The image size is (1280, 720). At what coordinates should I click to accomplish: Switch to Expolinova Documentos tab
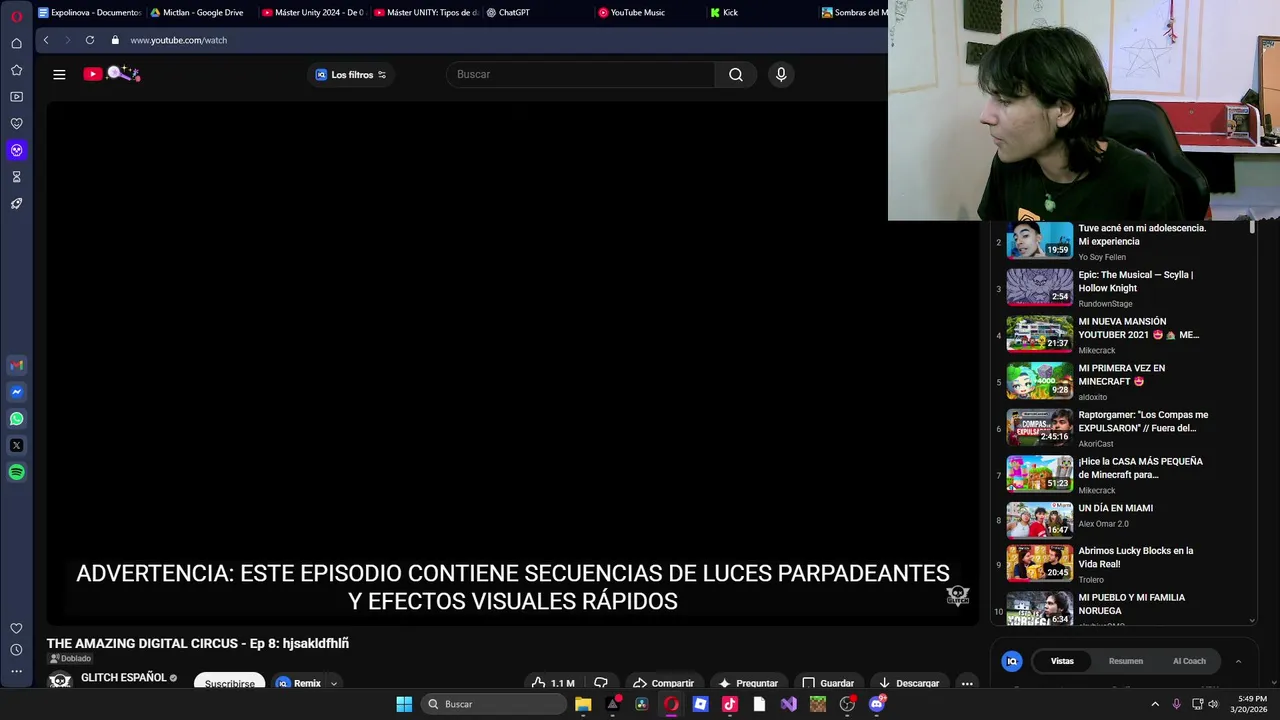point(89,13)
